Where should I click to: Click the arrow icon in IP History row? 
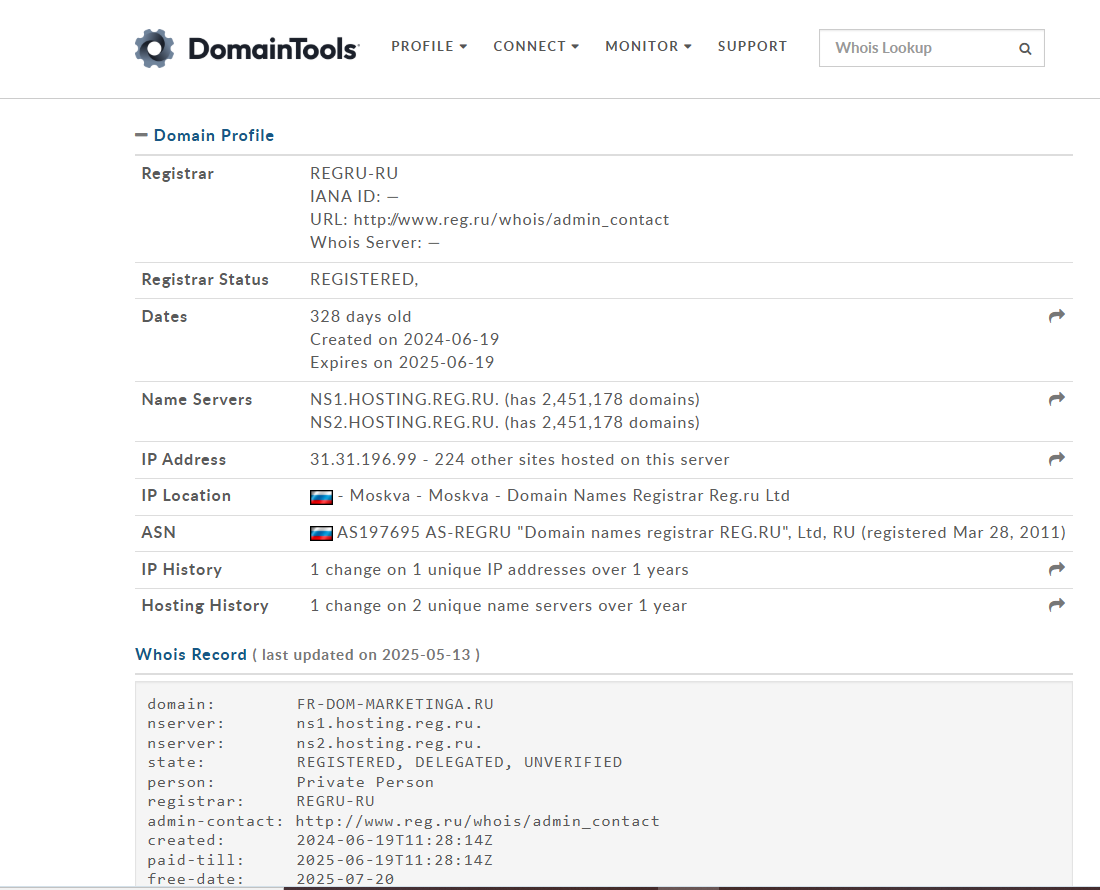1056,569
